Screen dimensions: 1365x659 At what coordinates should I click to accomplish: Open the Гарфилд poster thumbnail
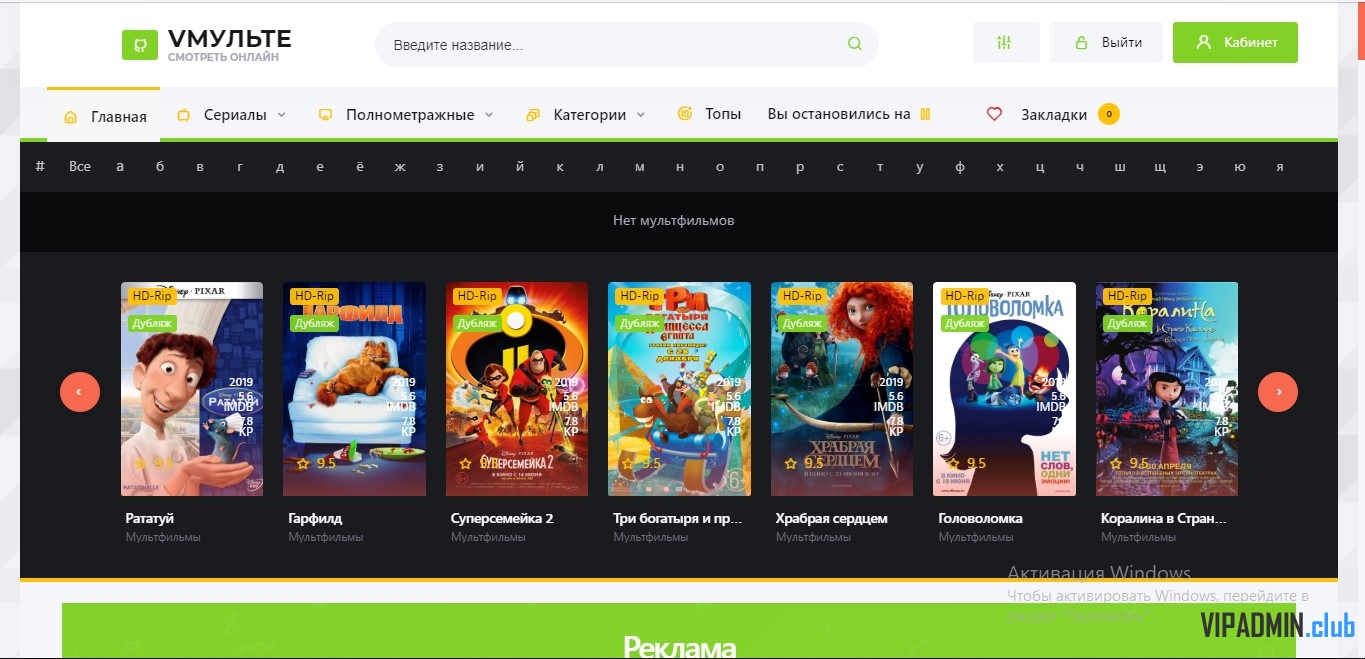[355, 389]
